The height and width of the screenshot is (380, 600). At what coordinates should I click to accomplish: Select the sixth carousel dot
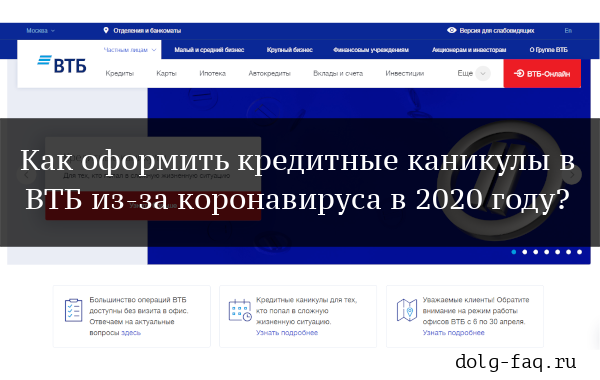click(569, 252)
